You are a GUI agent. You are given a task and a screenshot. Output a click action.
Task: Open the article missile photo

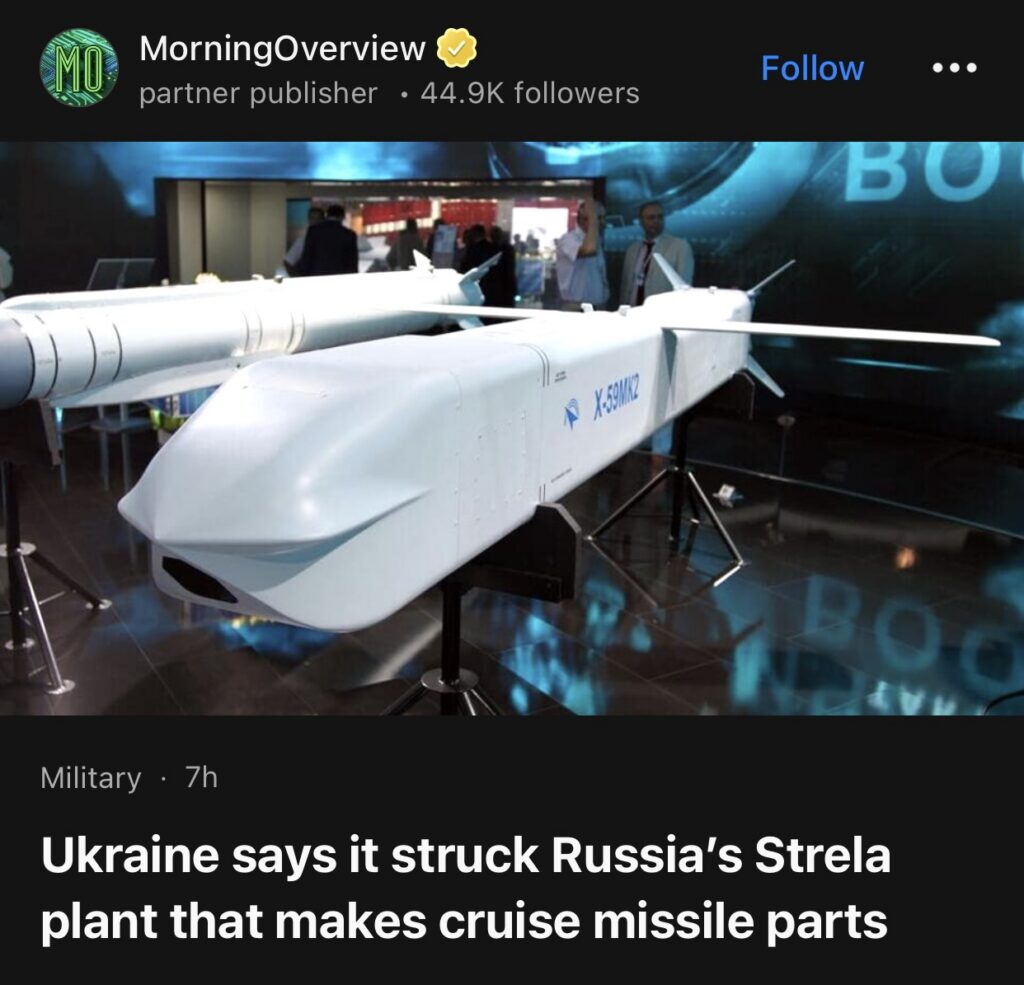click(512, 428)
